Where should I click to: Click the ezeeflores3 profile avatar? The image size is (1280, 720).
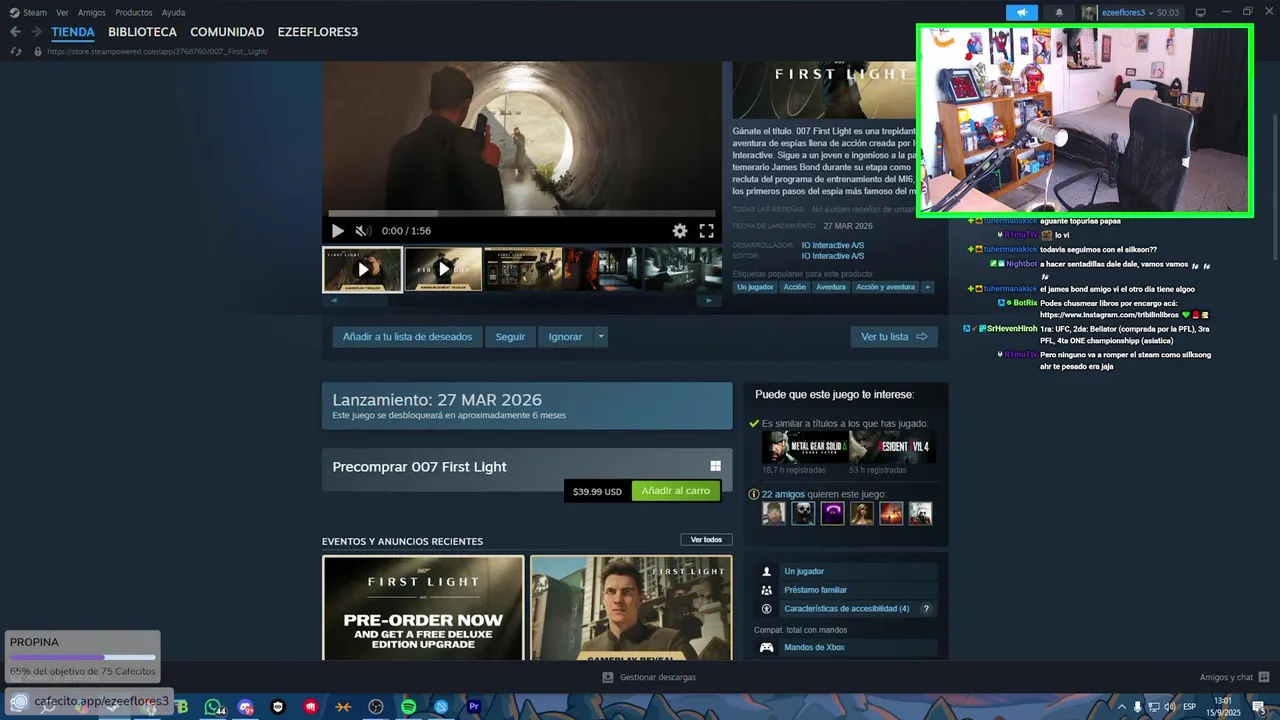(x=1090, y=13)
